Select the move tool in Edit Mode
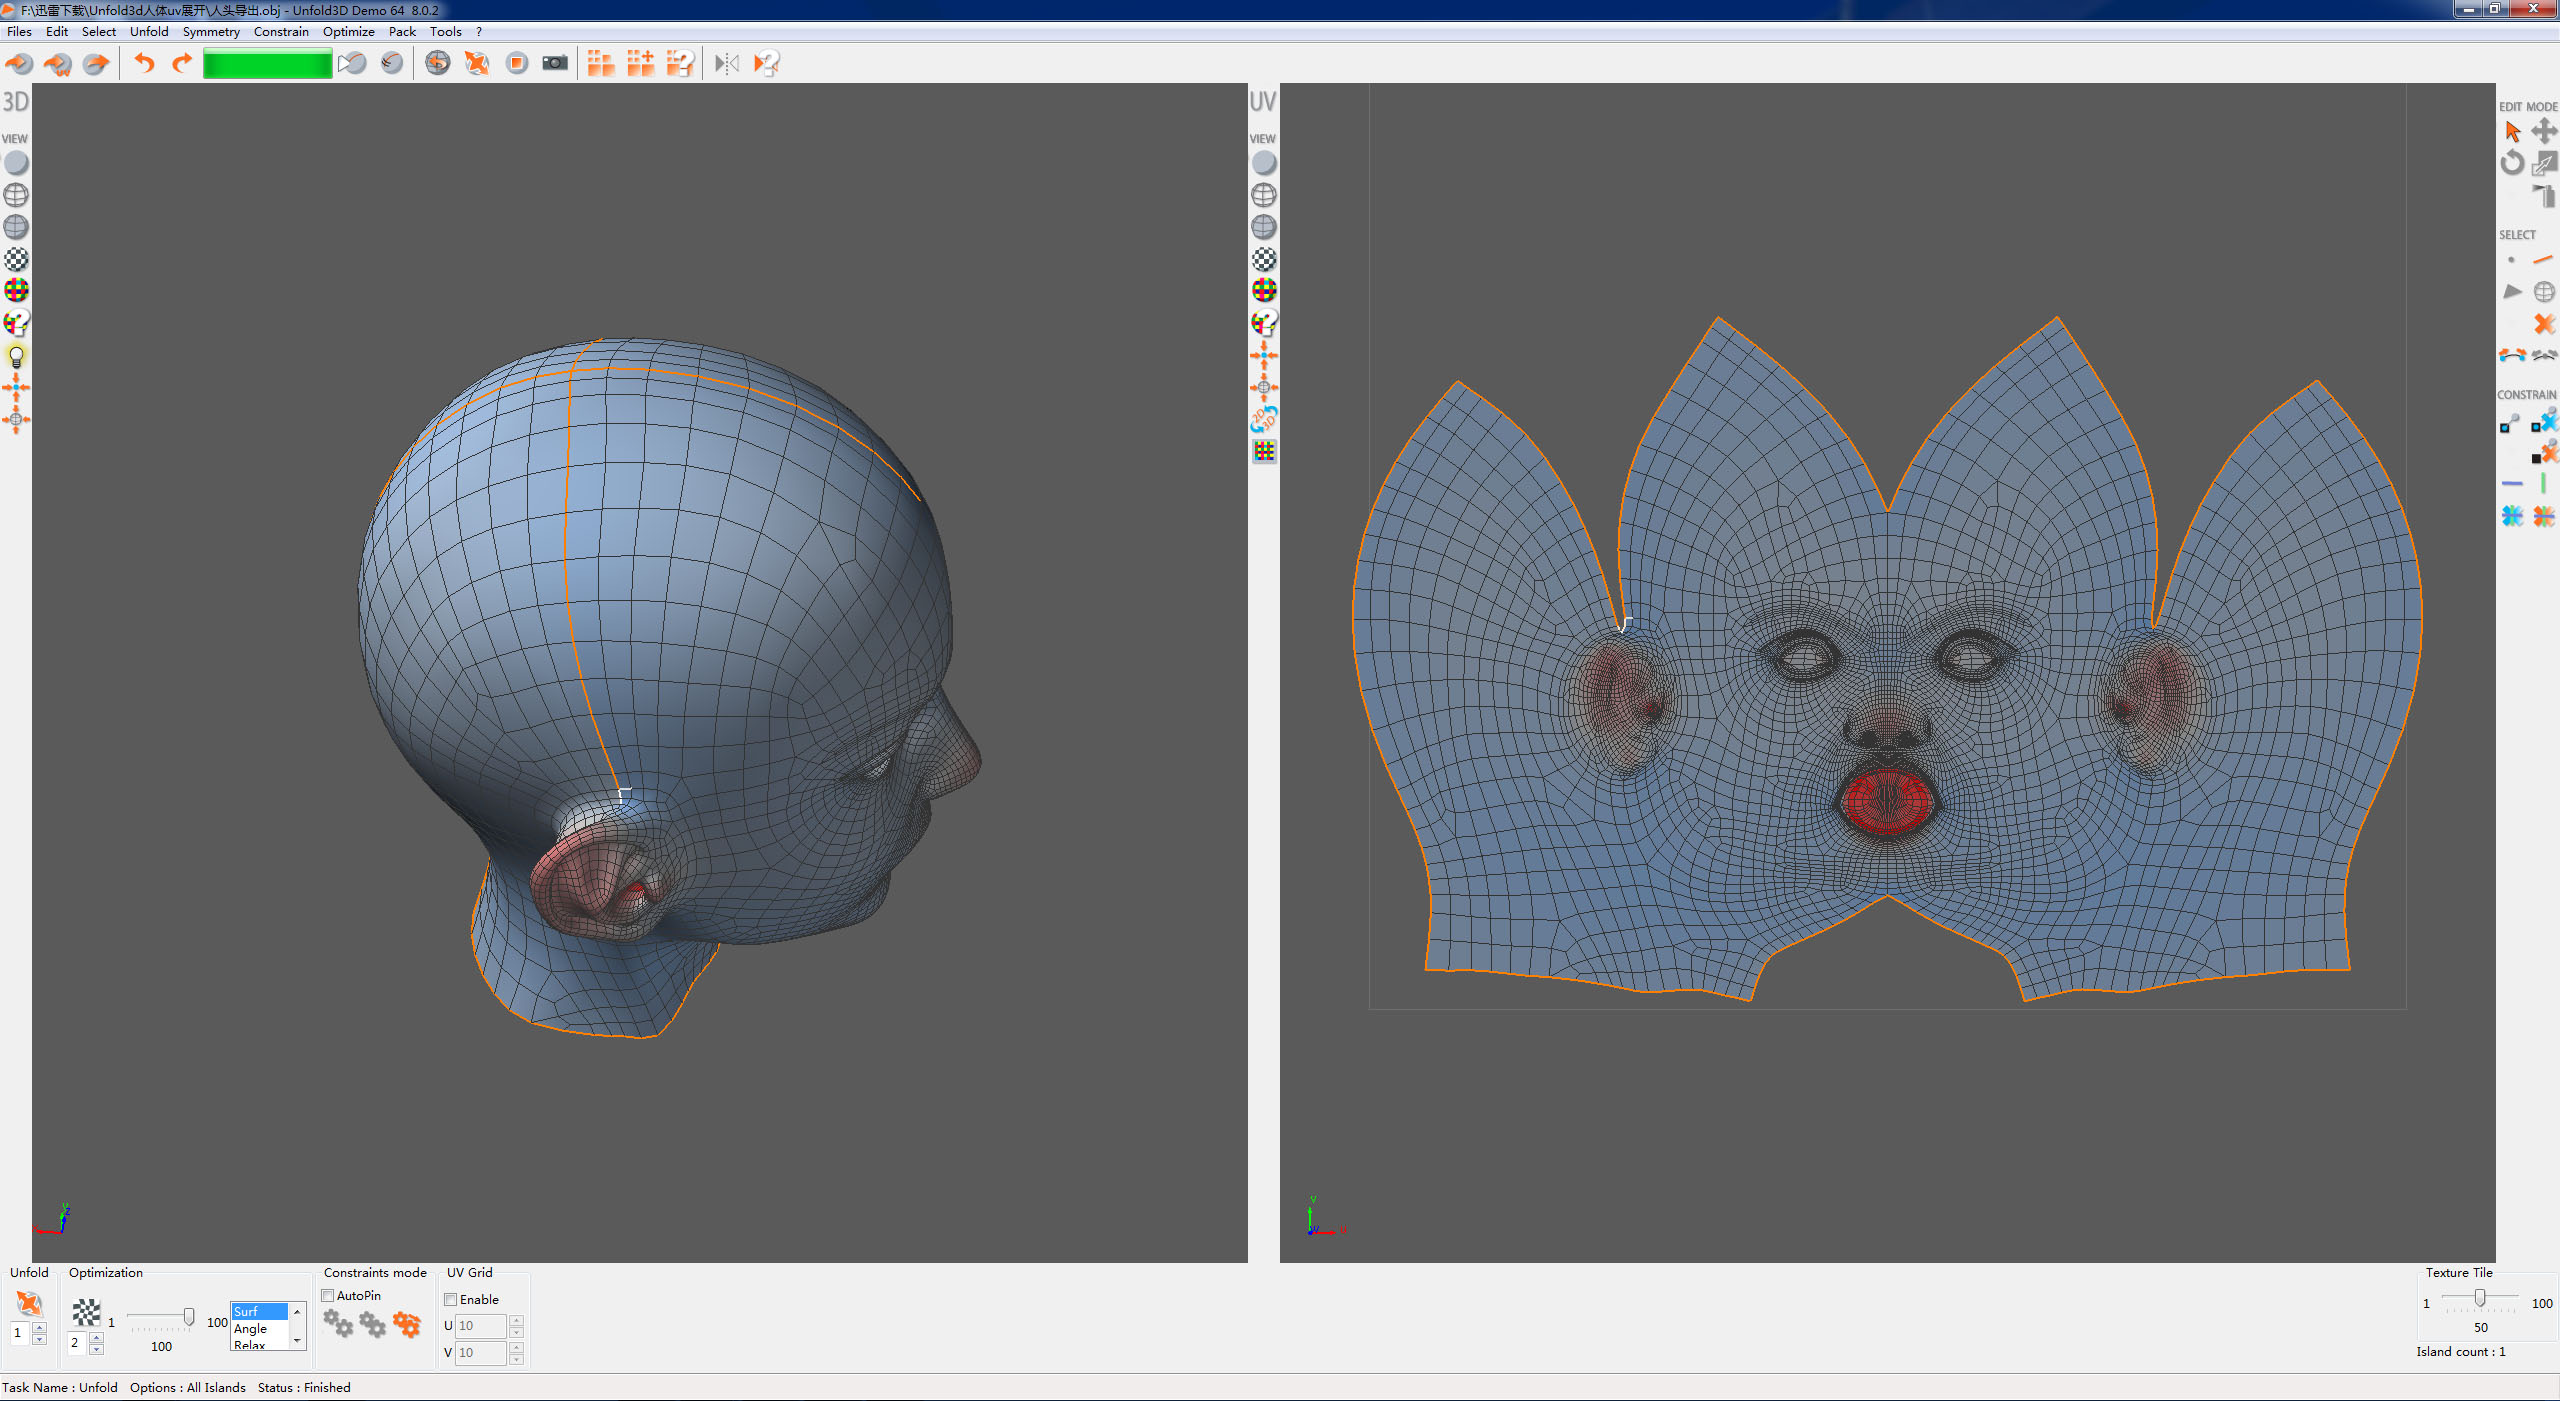Screen dimensions: 2560x1401 (x=2544, y=131)
